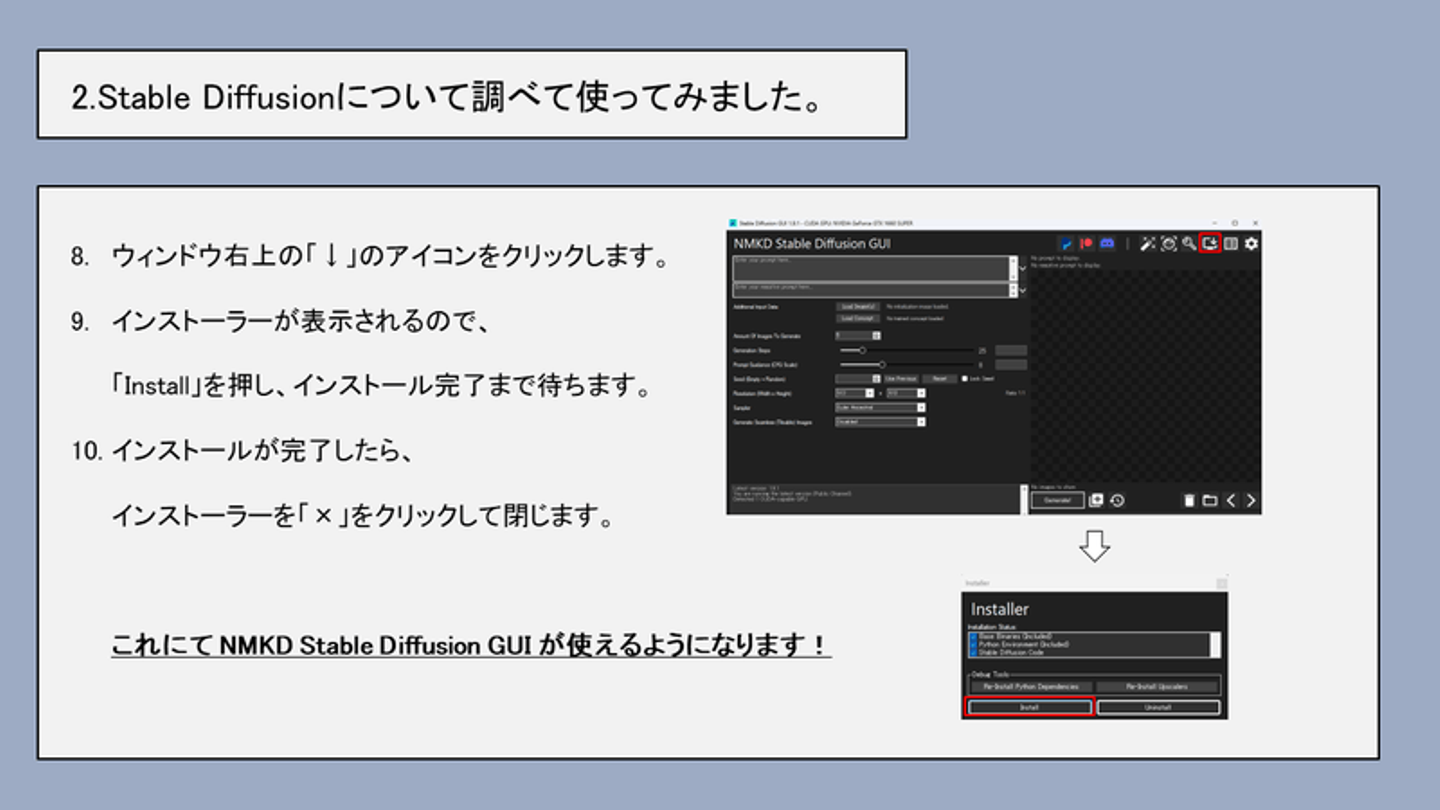
Task: Click the image amount stepper arrows
Action: pos(877,336)
